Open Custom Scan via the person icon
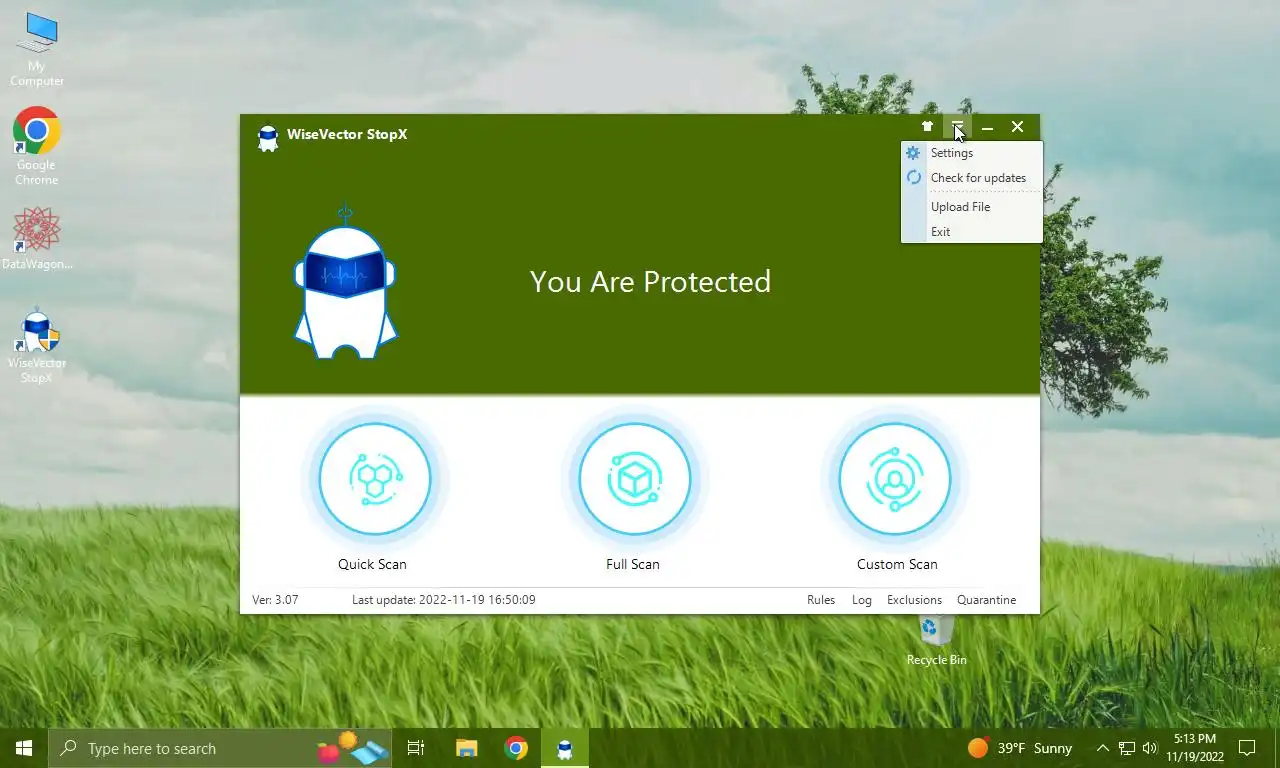The height and width of the screenshot is (768, 1280). [x=895, y=479]
